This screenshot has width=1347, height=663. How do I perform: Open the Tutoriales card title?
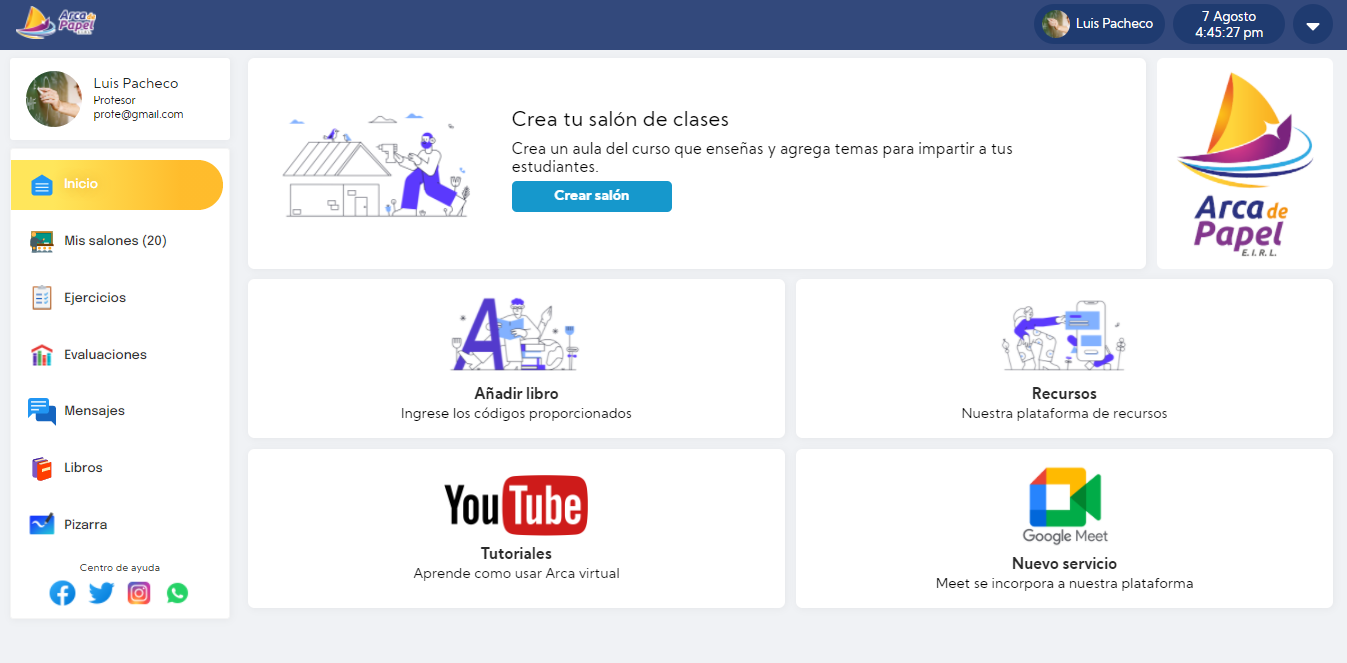pyautogui.click(x=516, y=554)
